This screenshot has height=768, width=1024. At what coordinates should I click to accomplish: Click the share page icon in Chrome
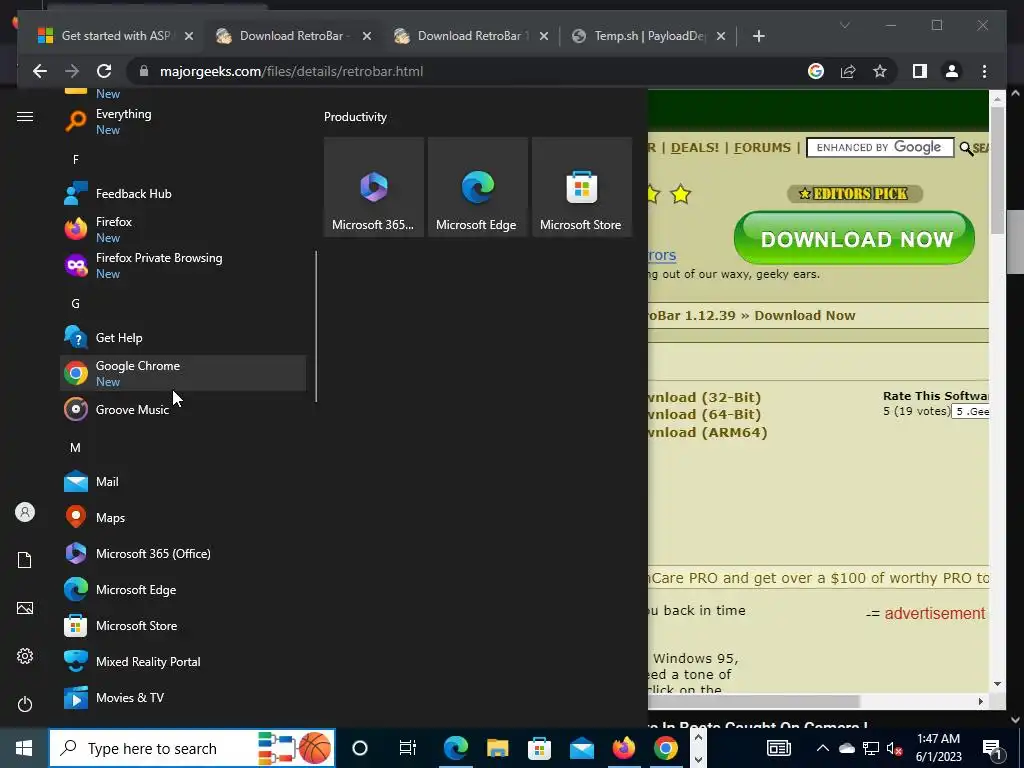click(x=848, y=71)
